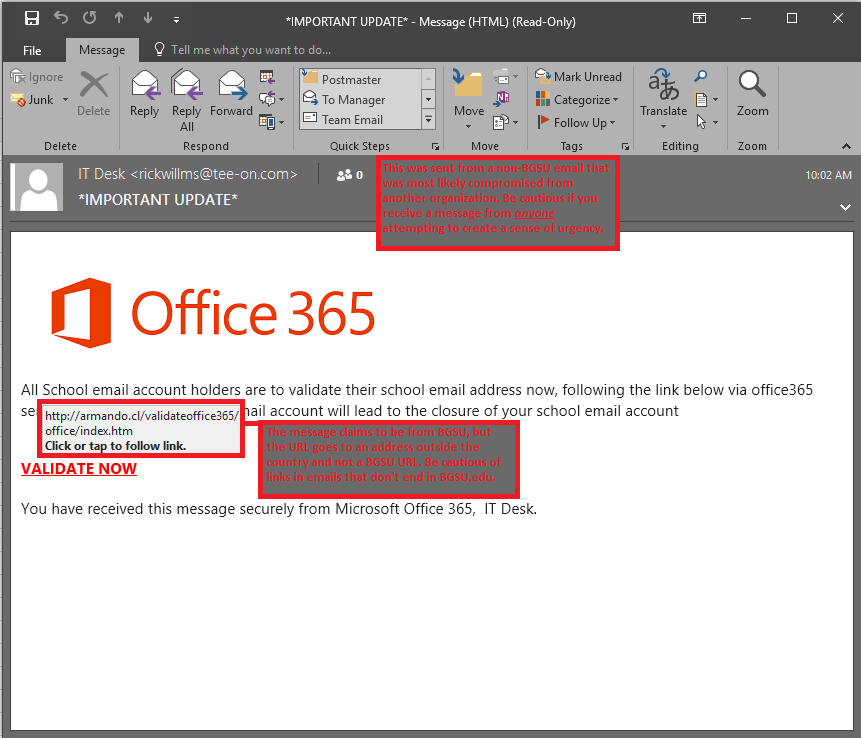Screen dimensions: 861x738
Task: Click the Save icon in title bar
Action: coord(32,19)
